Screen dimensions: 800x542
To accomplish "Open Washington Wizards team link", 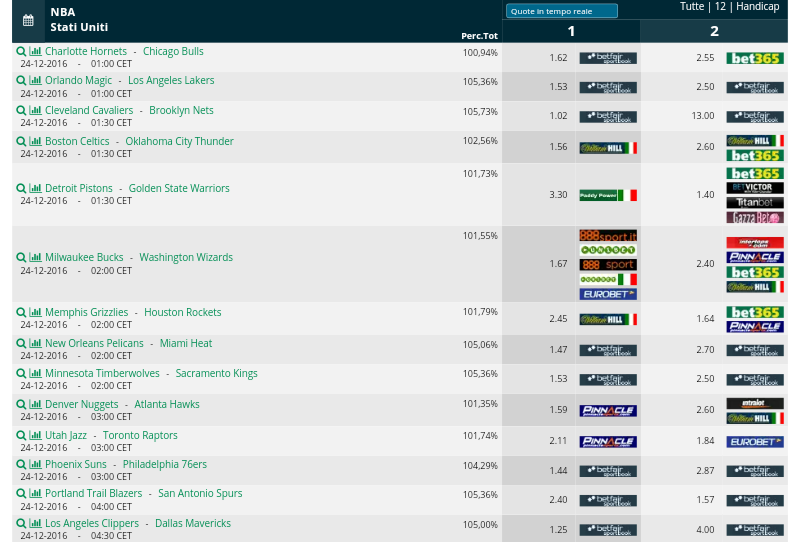I will (x=186, y=257).
